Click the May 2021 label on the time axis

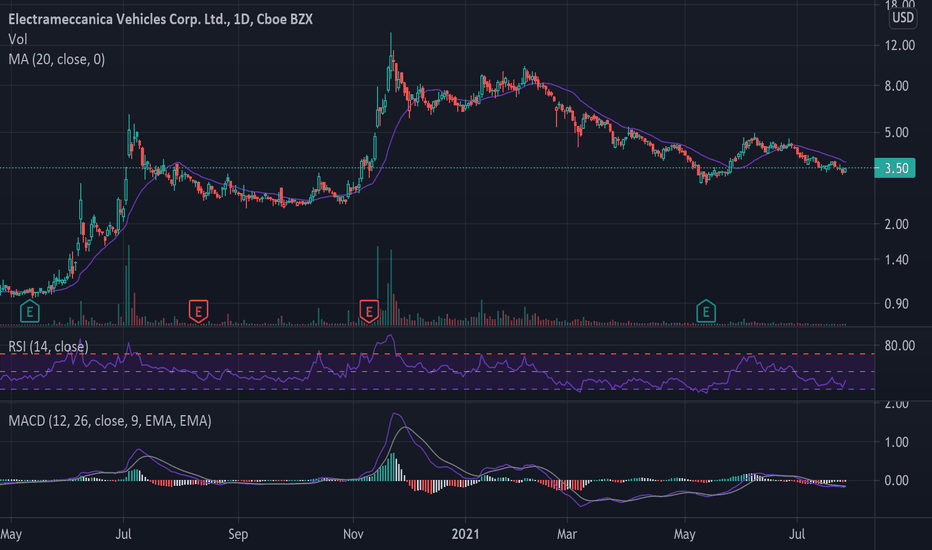pos(684,534)
